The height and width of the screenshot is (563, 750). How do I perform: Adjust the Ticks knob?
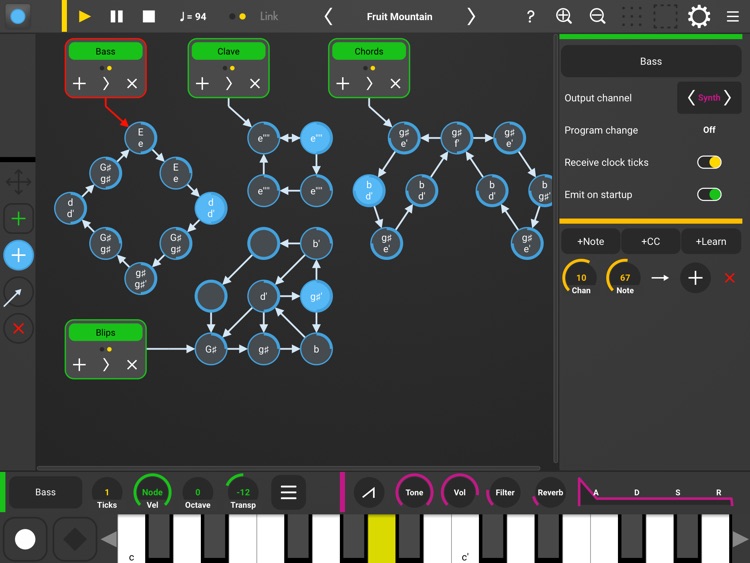pos(107,493)
